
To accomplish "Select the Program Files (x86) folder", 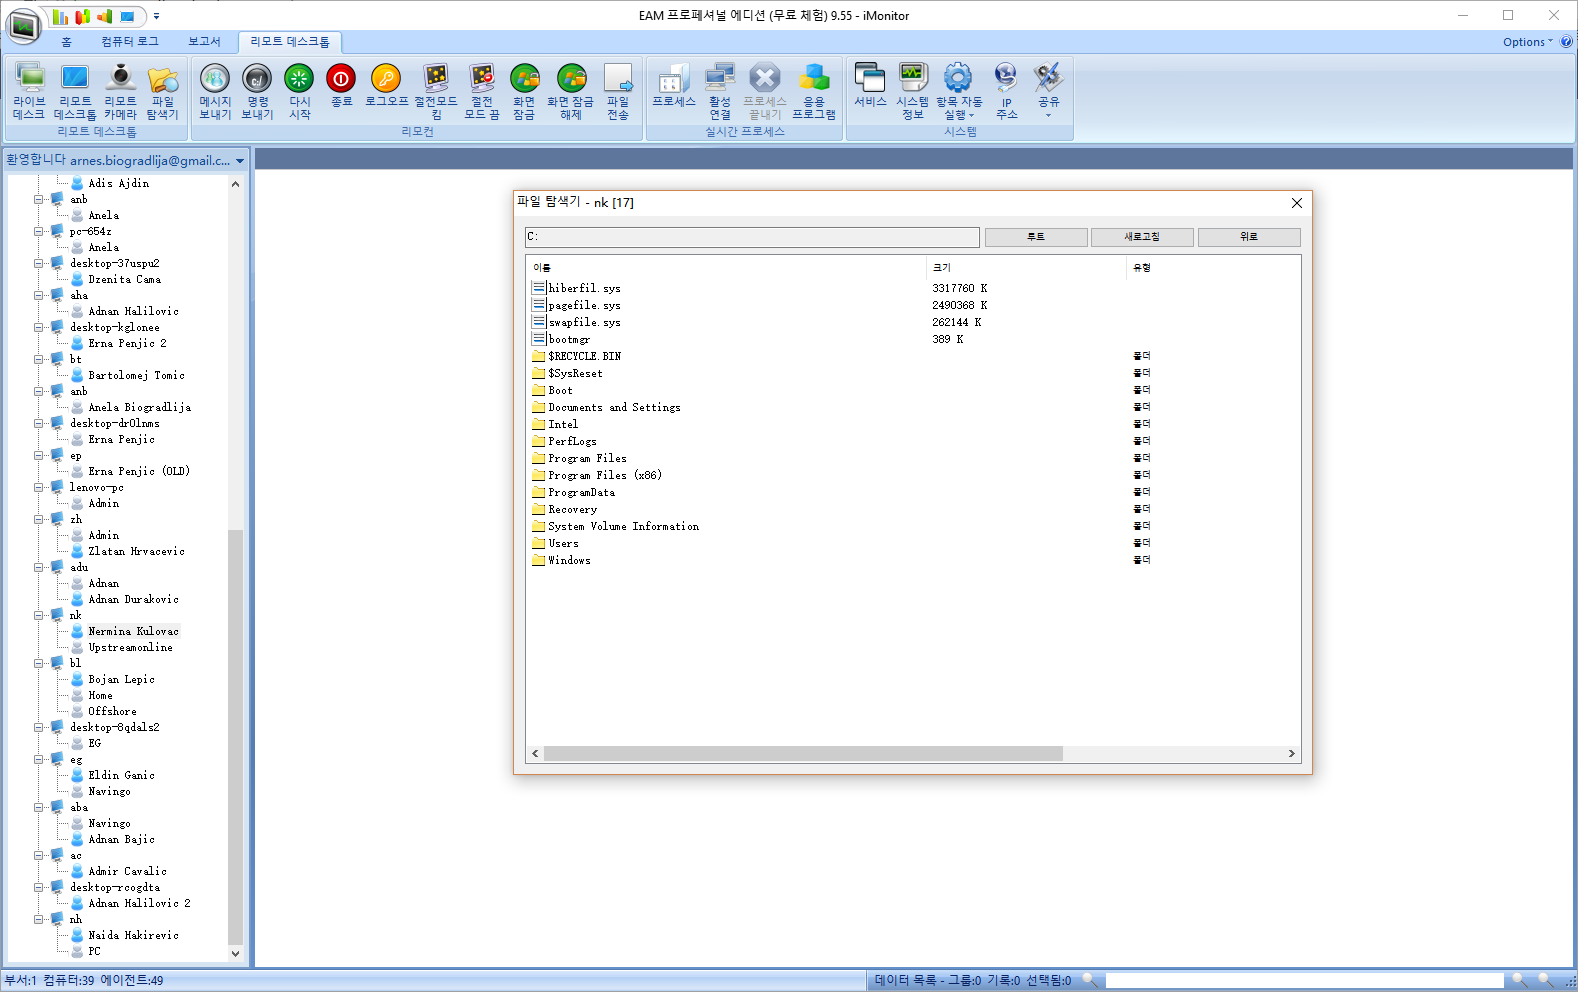I will coord(604,475).
